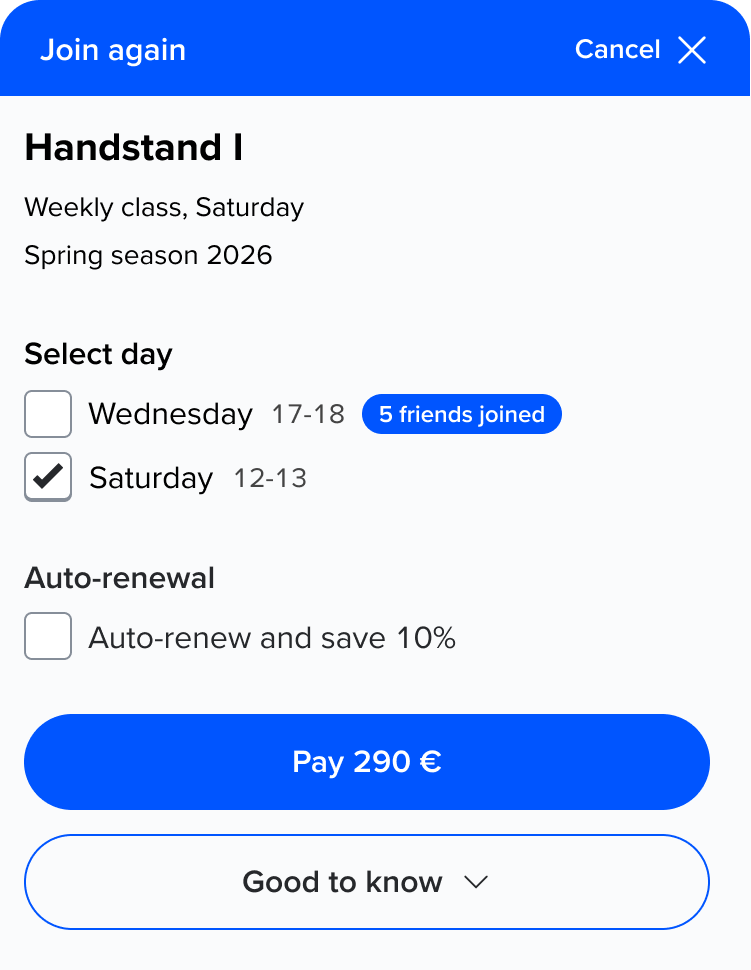Click the Saturday day label

pyautogui.click(x=151, y=478)
